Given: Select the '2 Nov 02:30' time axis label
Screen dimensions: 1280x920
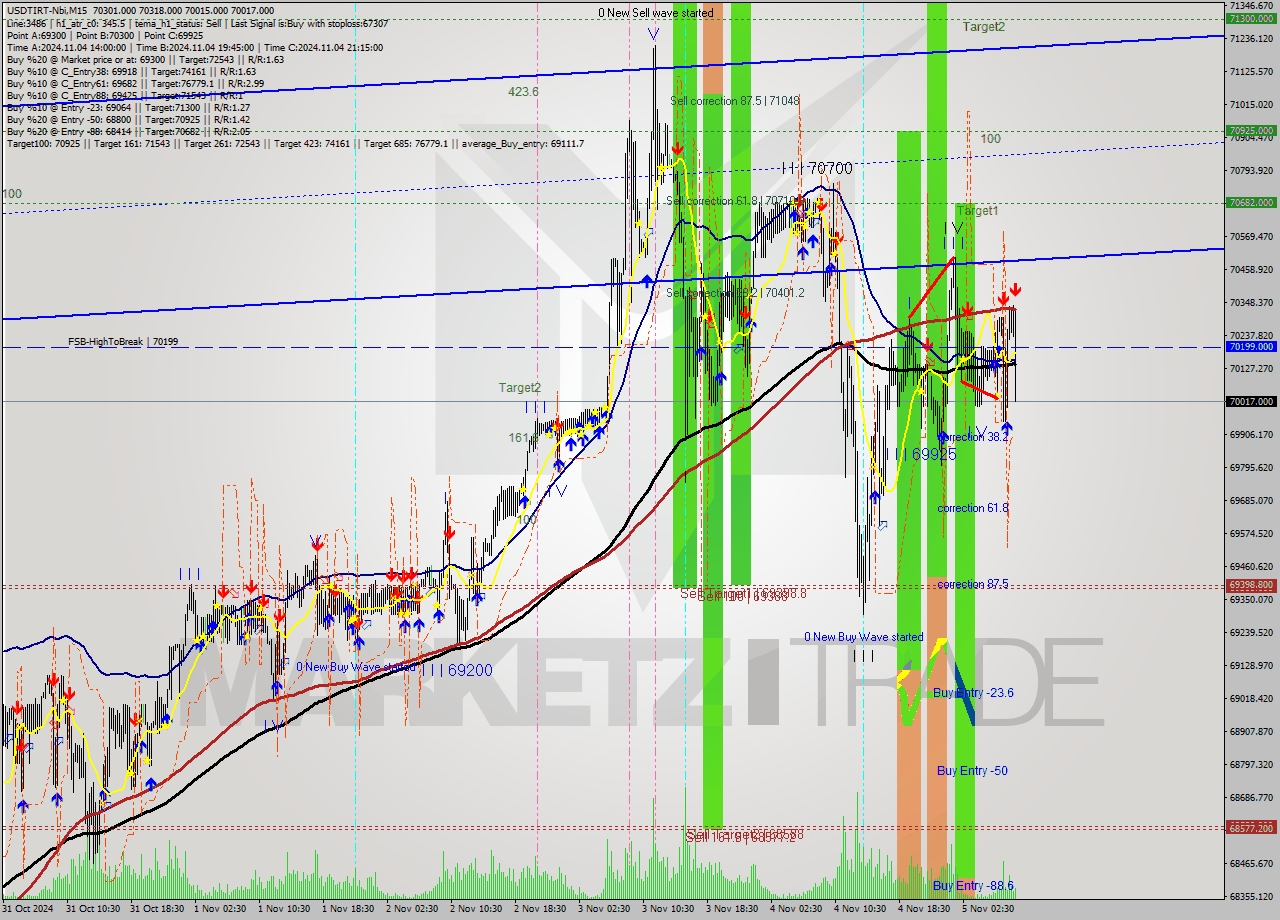Looking at the screenshot, I should [413, 909].
